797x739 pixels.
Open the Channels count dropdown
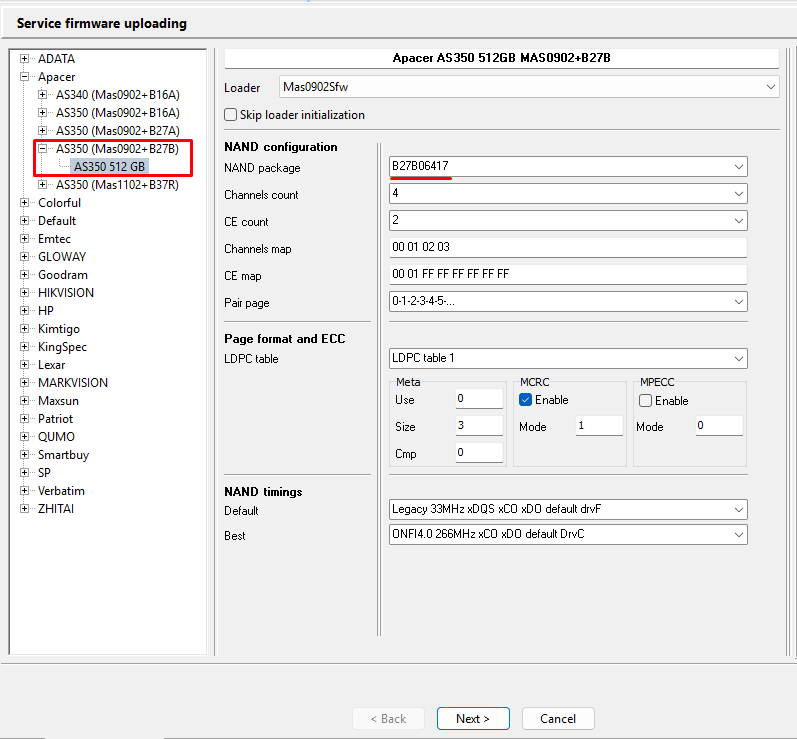click(x=568, y=194)
